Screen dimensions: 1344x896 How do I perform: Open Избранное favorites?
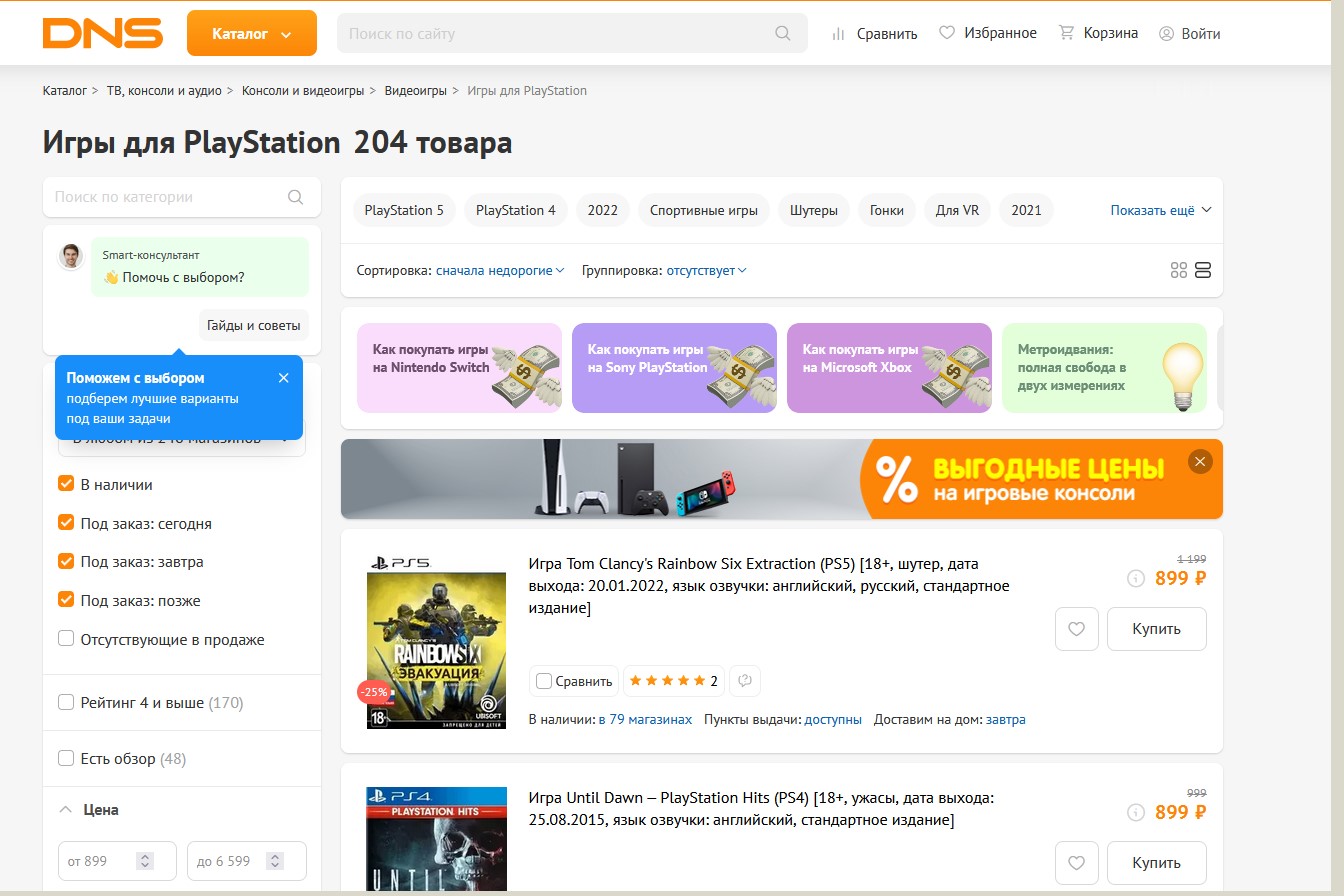[x=988, y=33]
